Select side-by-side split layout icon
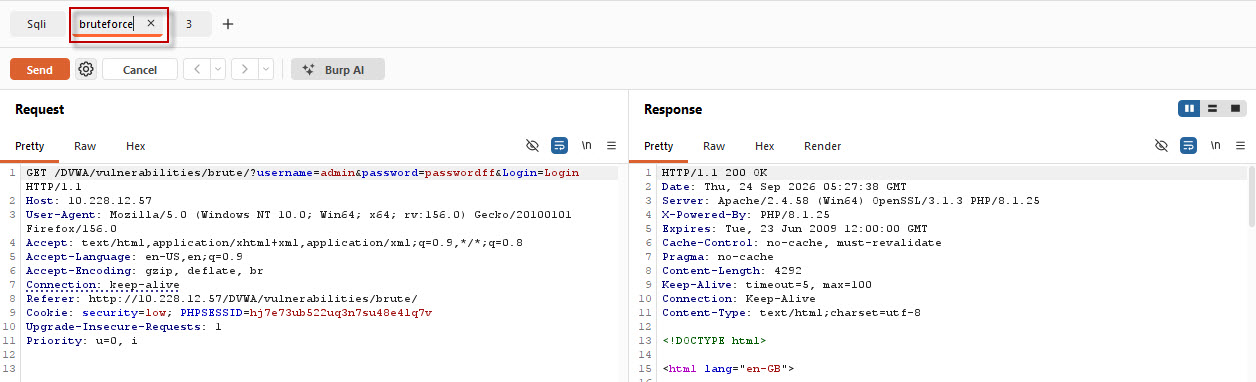1256x382 pixels. (x=1189, y=108)
